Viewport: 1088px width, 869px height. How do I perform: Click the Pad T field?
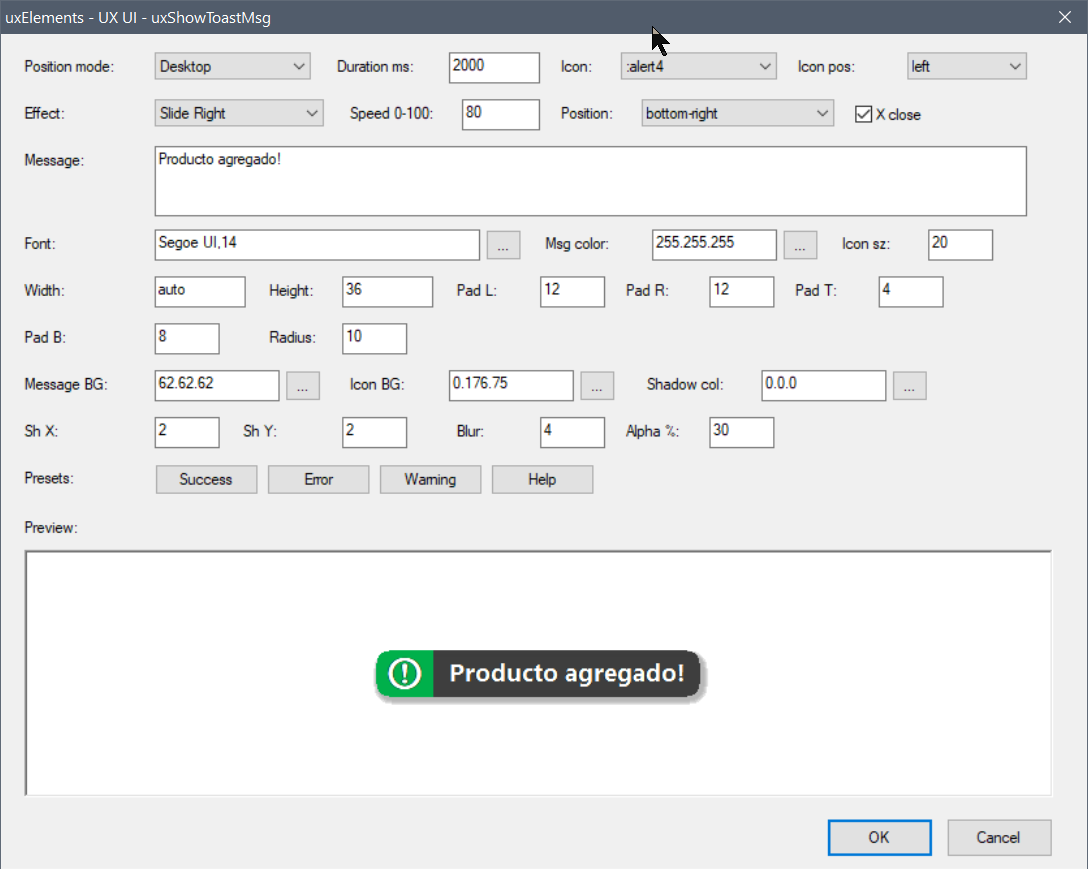911,292
